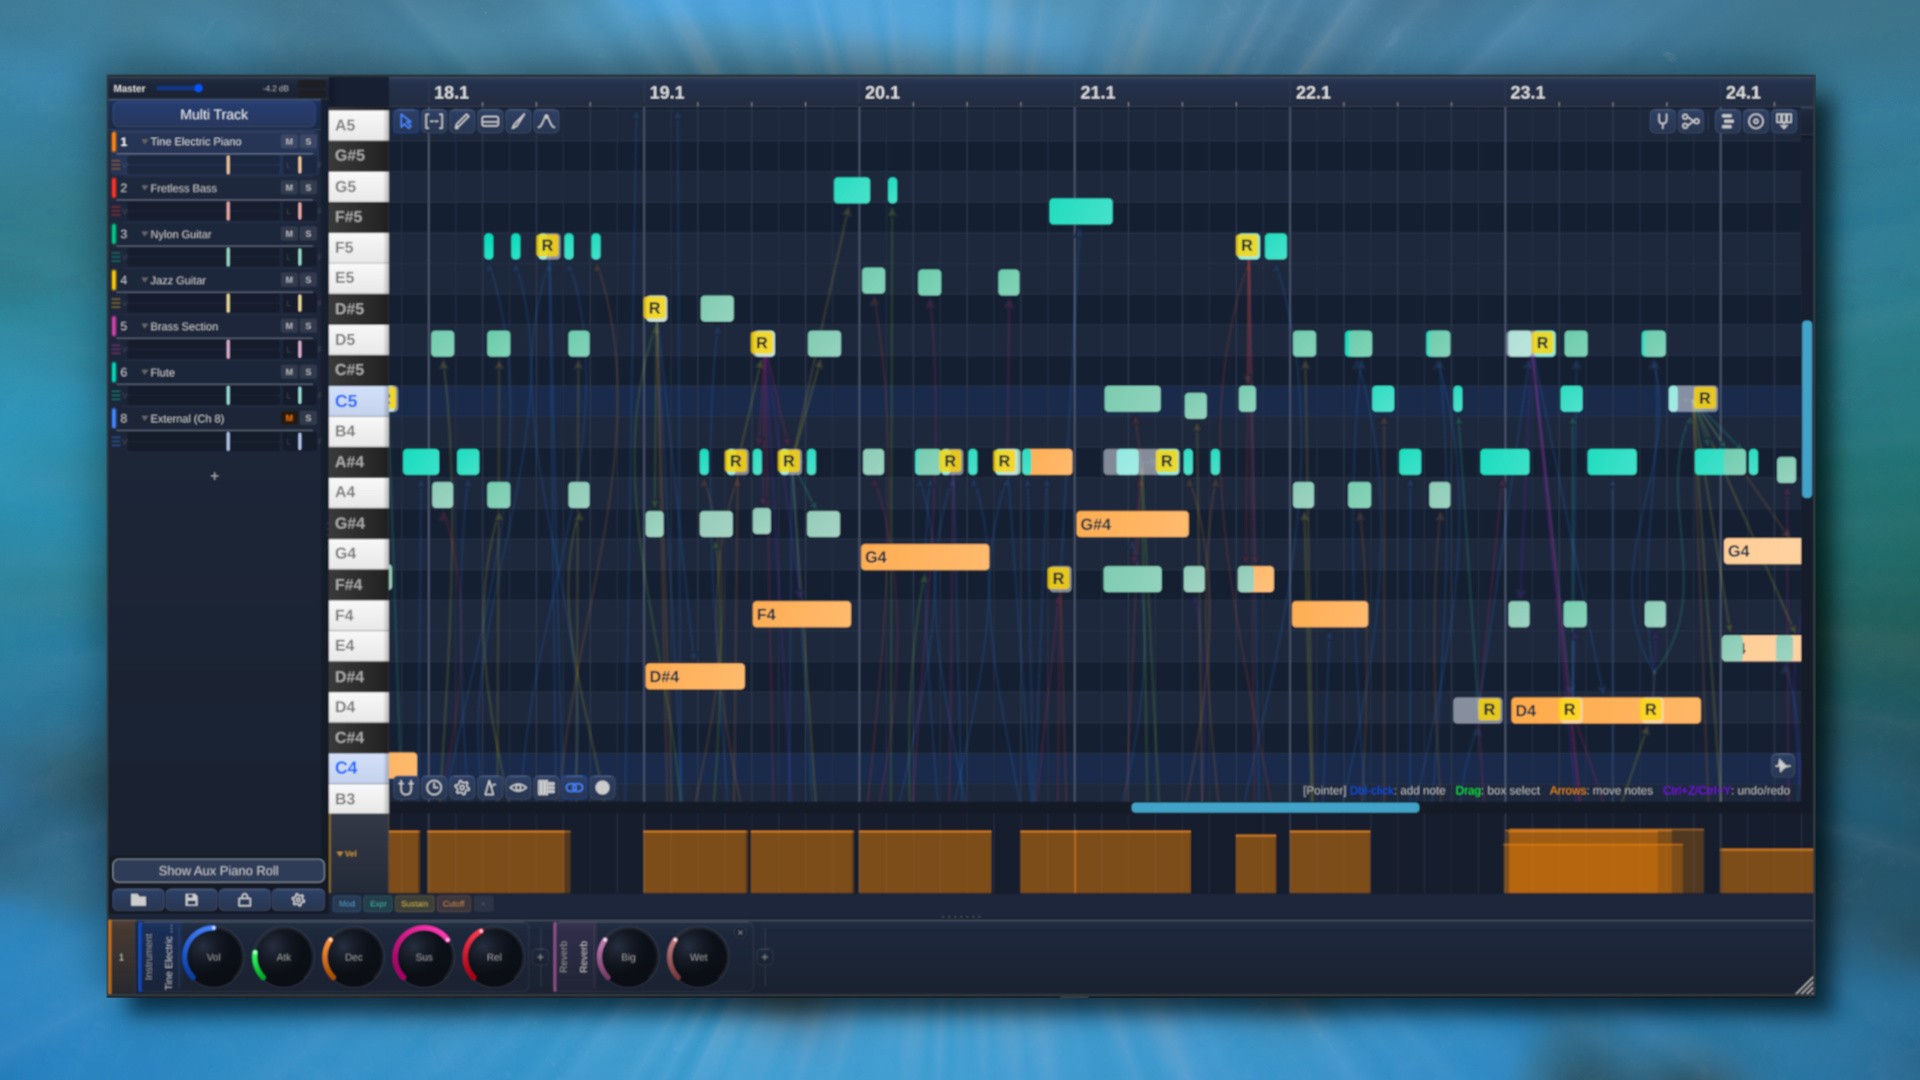Select the pencil draw tool

462,122
